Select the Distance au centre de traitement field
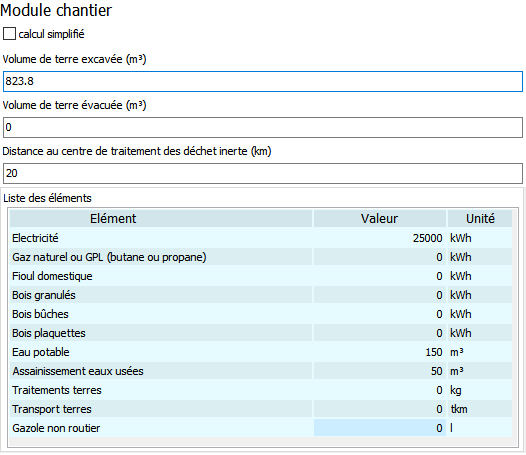 tap(263, 173)
